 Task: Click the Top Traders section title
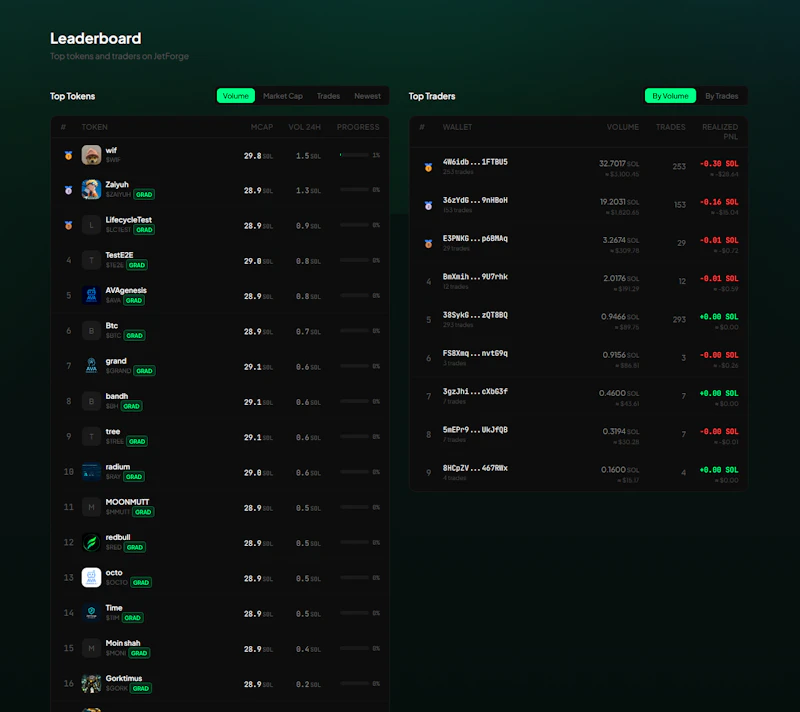coord(432,96)
